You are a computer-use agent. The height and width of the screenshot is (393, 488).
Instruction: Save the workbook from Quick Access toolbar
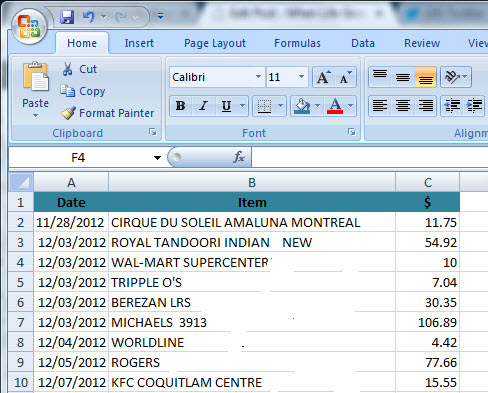[67, 17]
